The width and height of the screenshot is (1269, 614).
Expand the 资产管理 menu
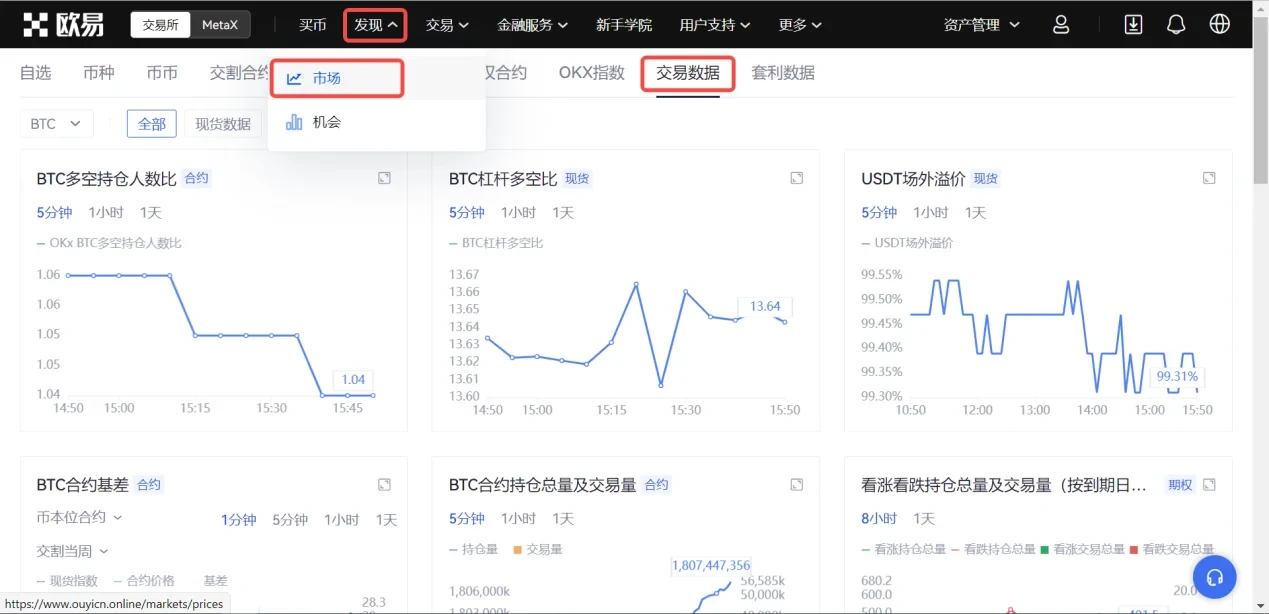[x=982, y=25]
